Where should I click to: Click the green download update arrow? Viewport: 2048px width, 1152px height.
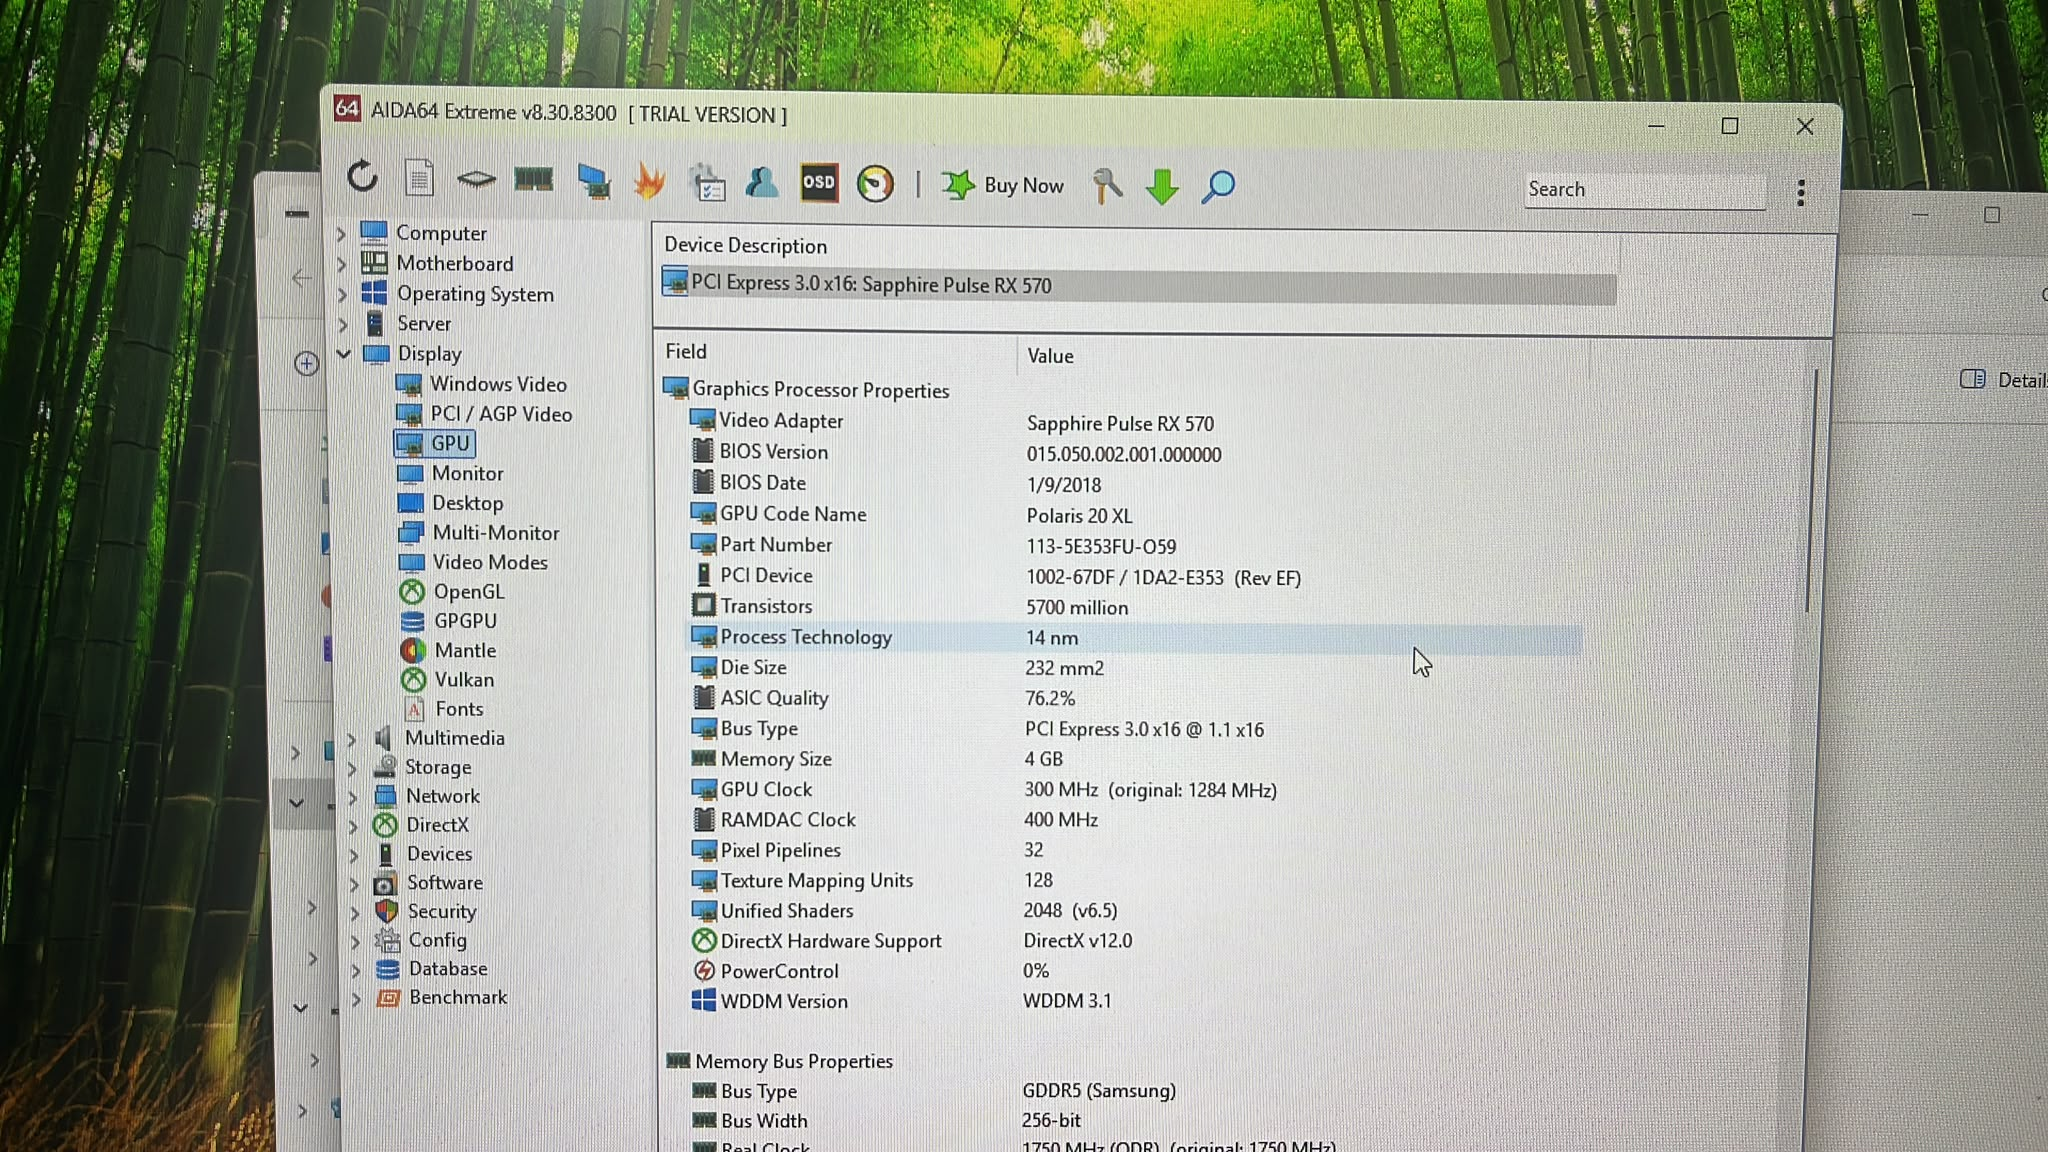coord(1162,187)
